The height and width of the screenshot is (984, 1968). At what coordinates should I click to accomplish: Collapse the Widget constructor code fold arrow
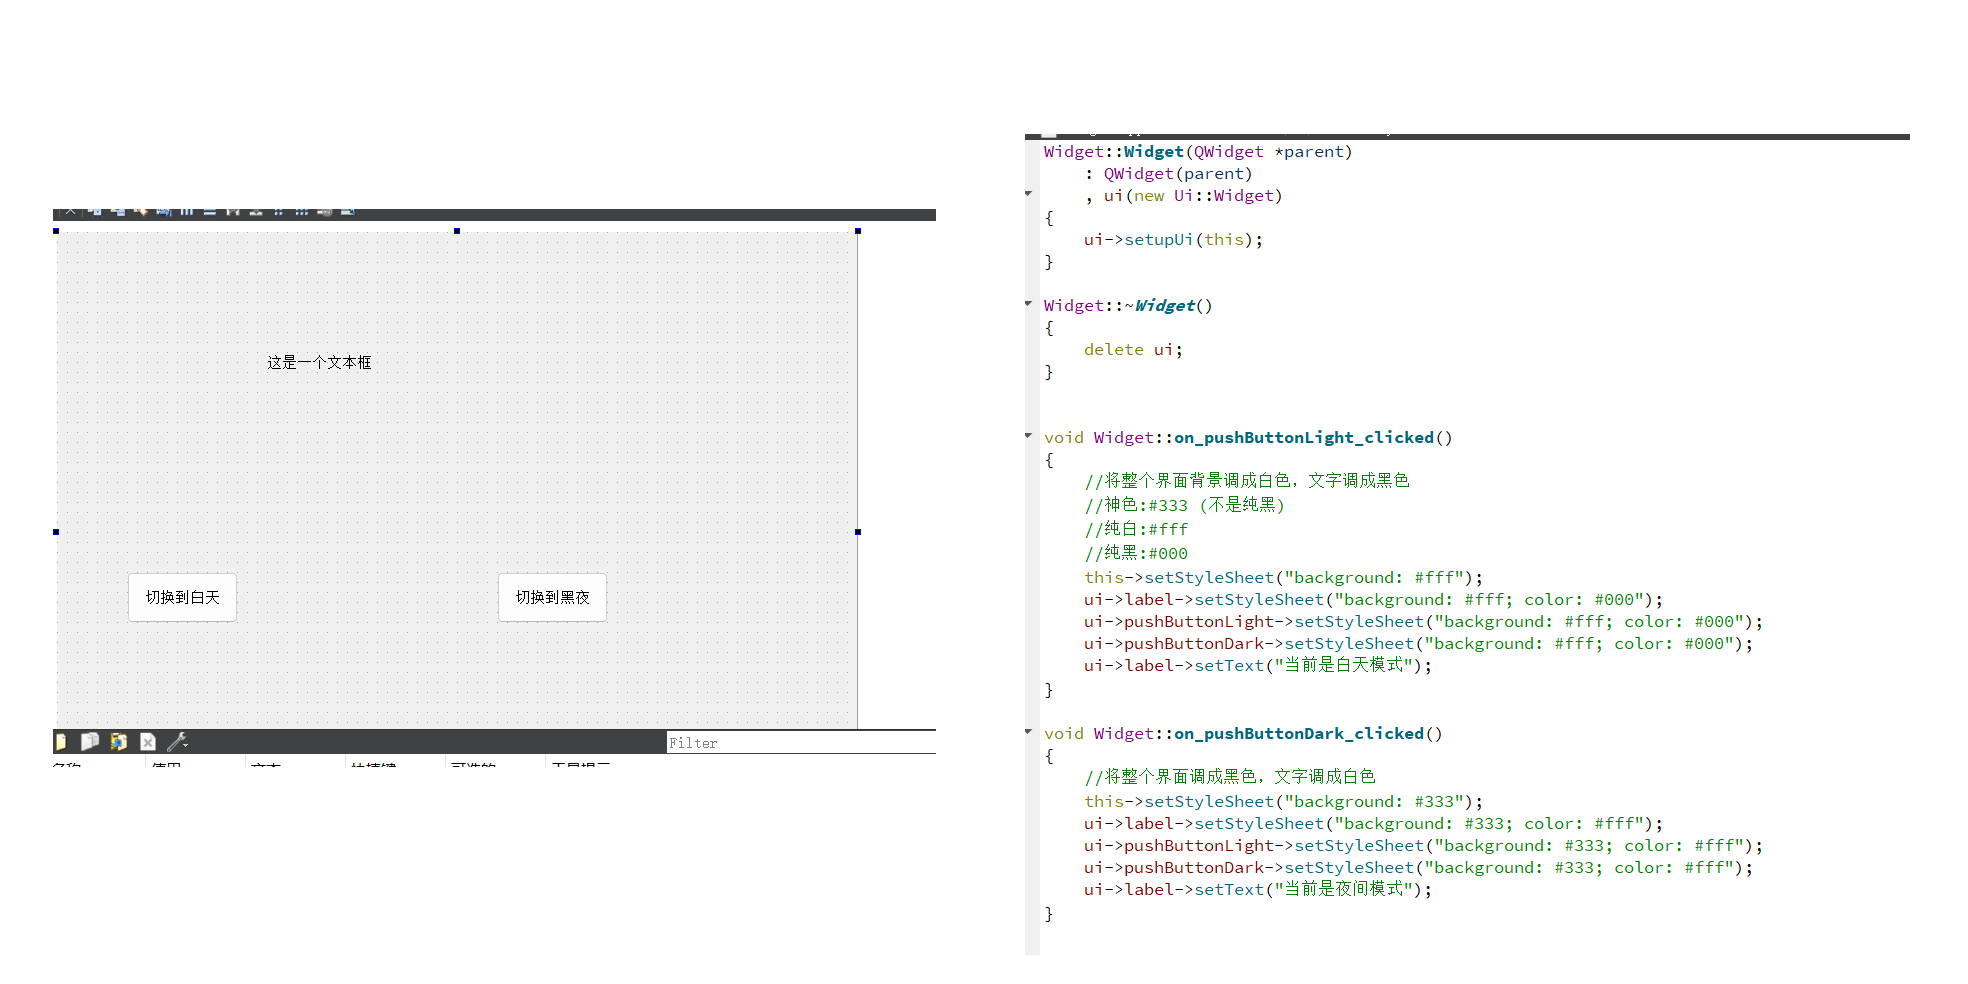(x=1028, y=193)
